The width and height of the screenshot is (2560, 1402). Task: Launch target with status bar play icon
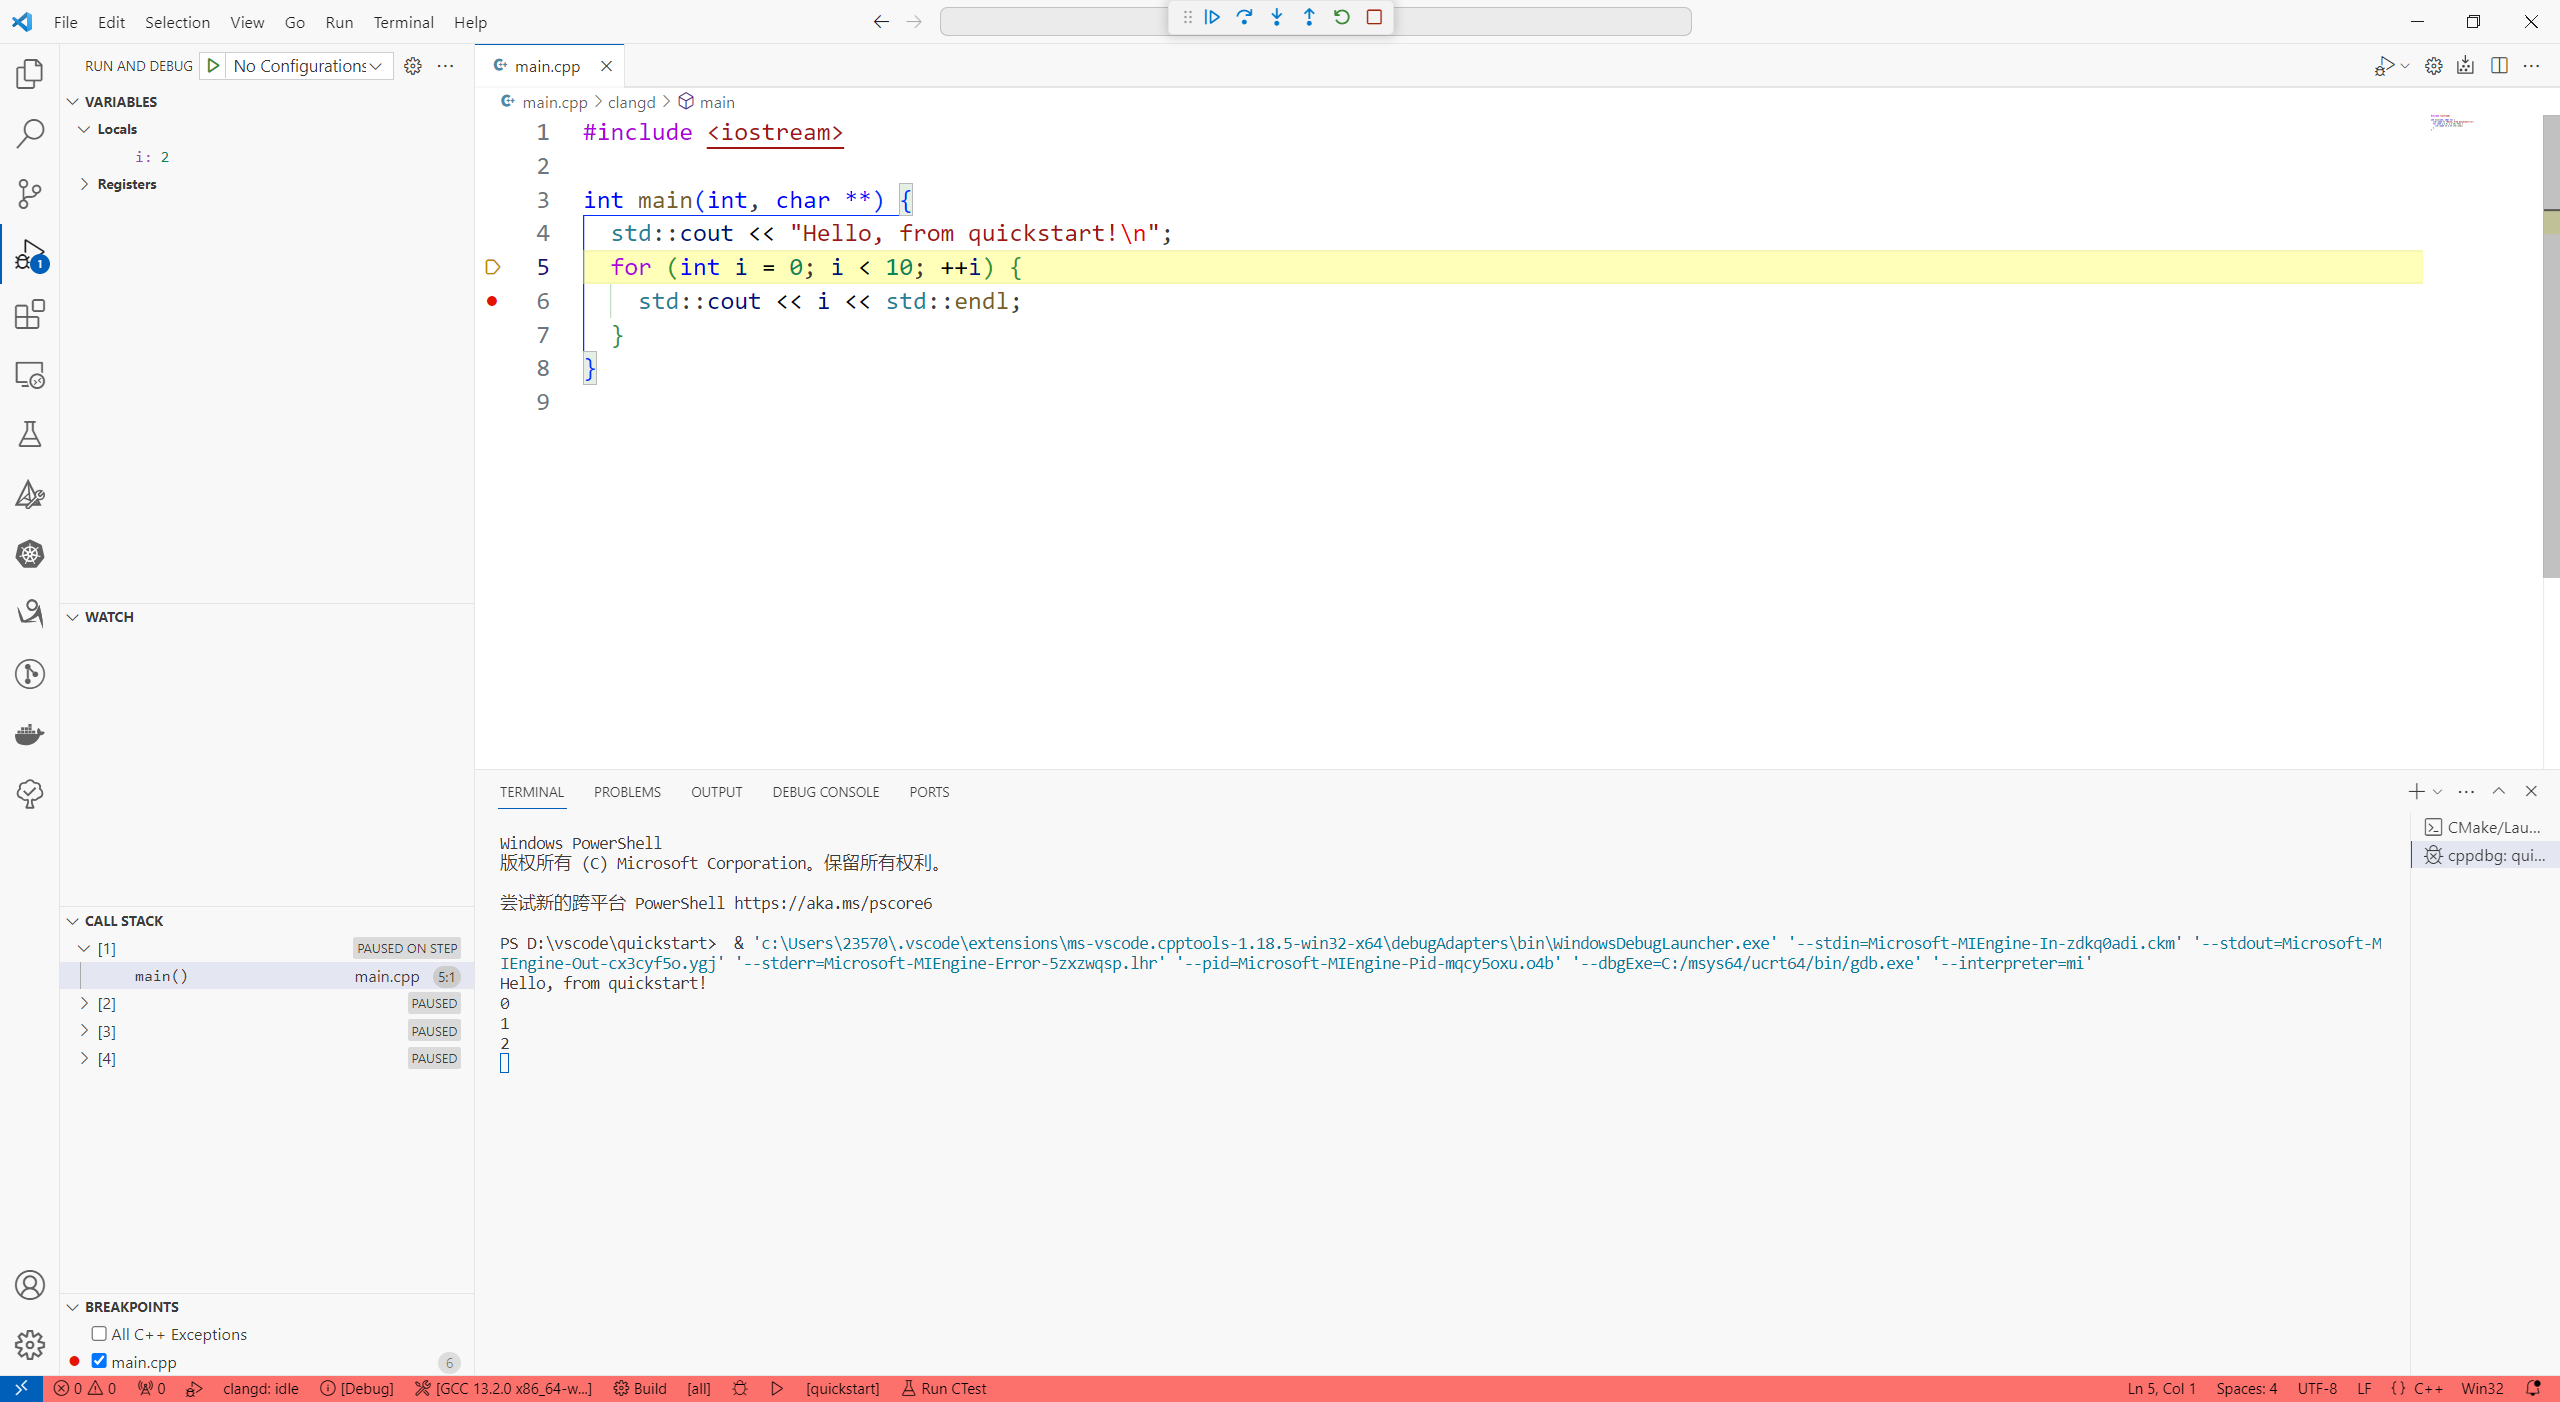(x=777, y=1388)
